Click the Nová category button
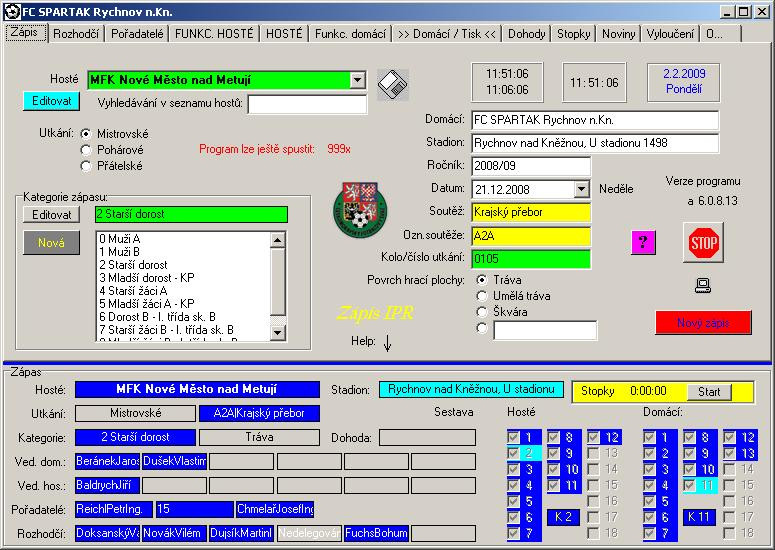Screen dimensions: 775x550 (51, 243)
